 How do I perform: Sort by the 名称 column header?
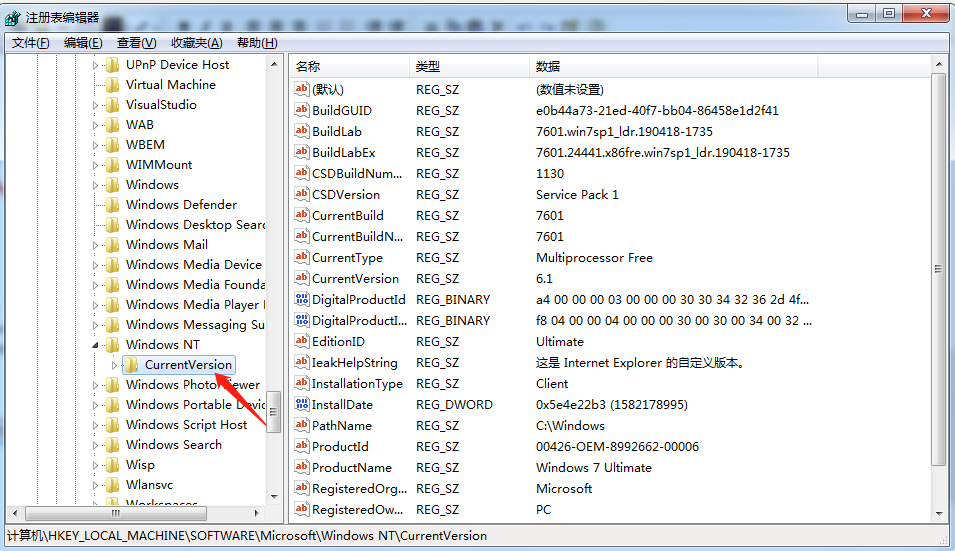[349, 66]
